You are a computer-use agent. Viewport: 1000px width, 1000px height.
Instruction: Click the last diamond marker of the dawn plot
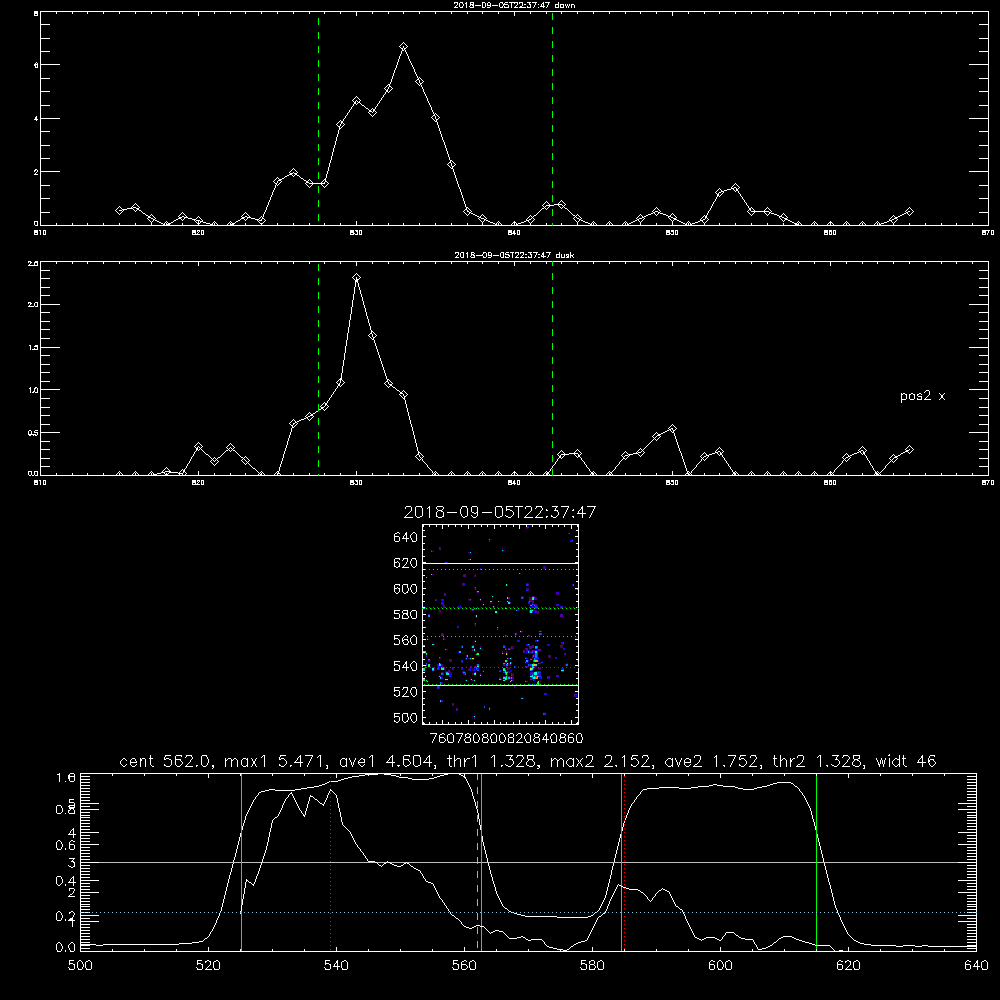[909, 211]
